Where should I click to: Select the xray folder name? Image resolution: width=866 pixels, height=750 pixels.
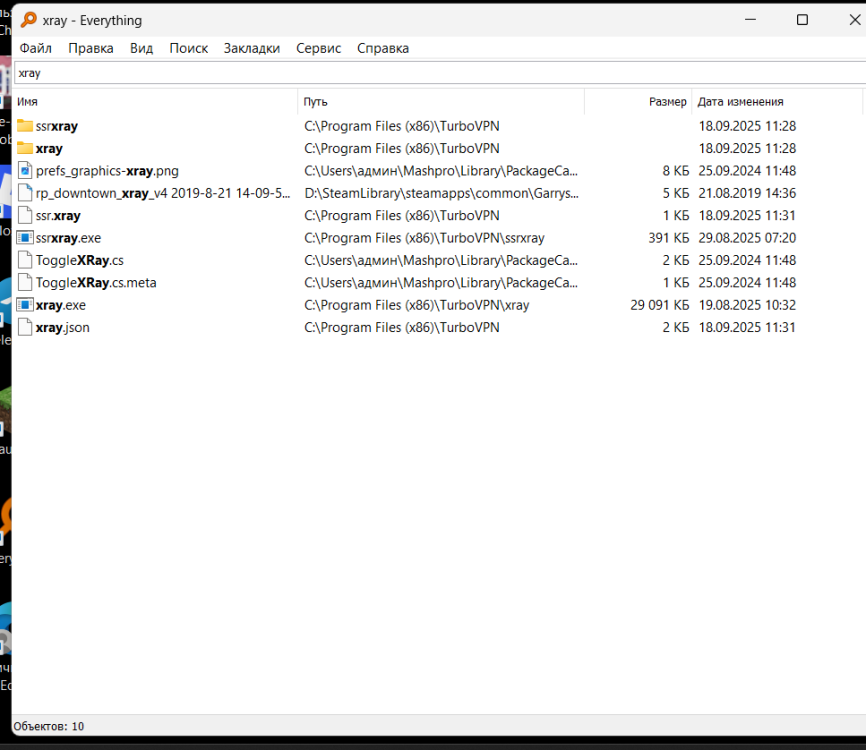point(49,149)
